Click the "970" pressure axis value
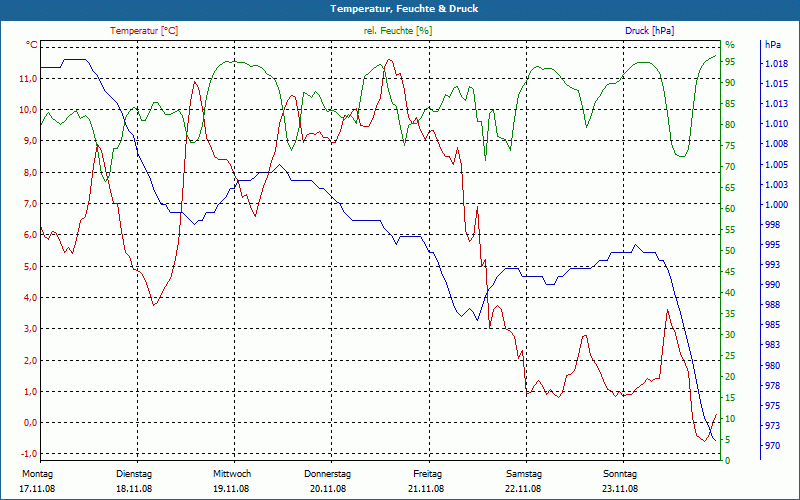 click(x=773, y=445)
